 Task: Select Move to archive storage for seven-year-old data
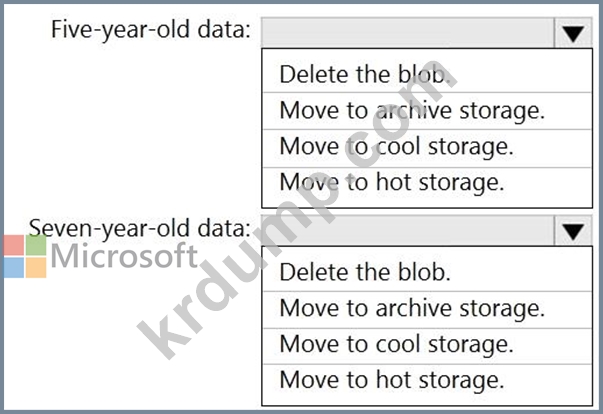412,308
